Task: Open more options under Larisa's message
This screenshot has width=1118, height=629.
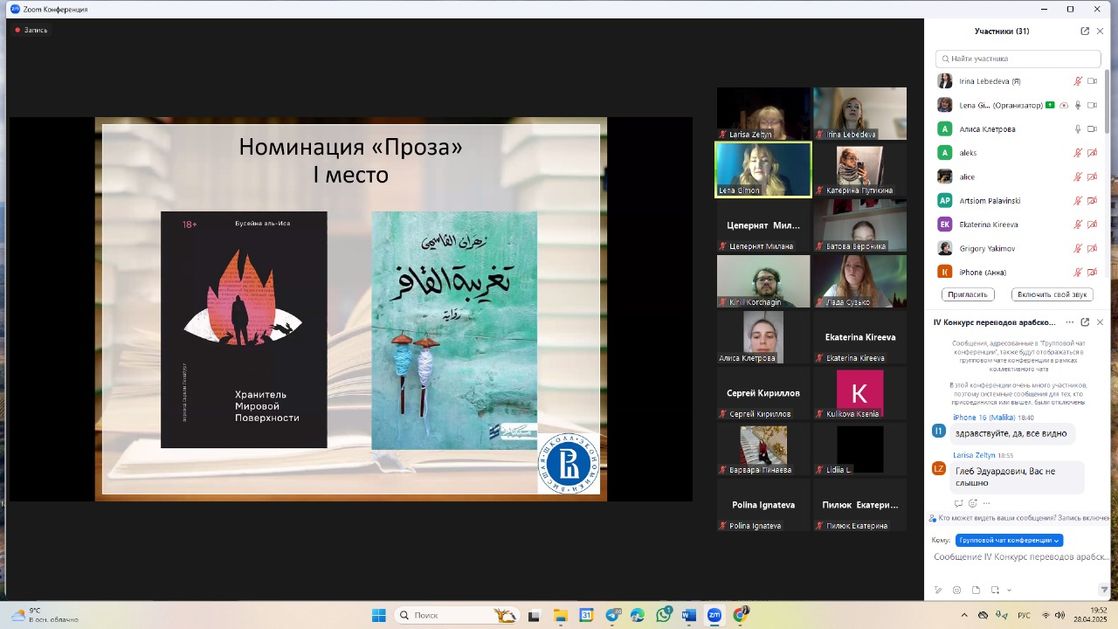Action: [x=986, y=503]
